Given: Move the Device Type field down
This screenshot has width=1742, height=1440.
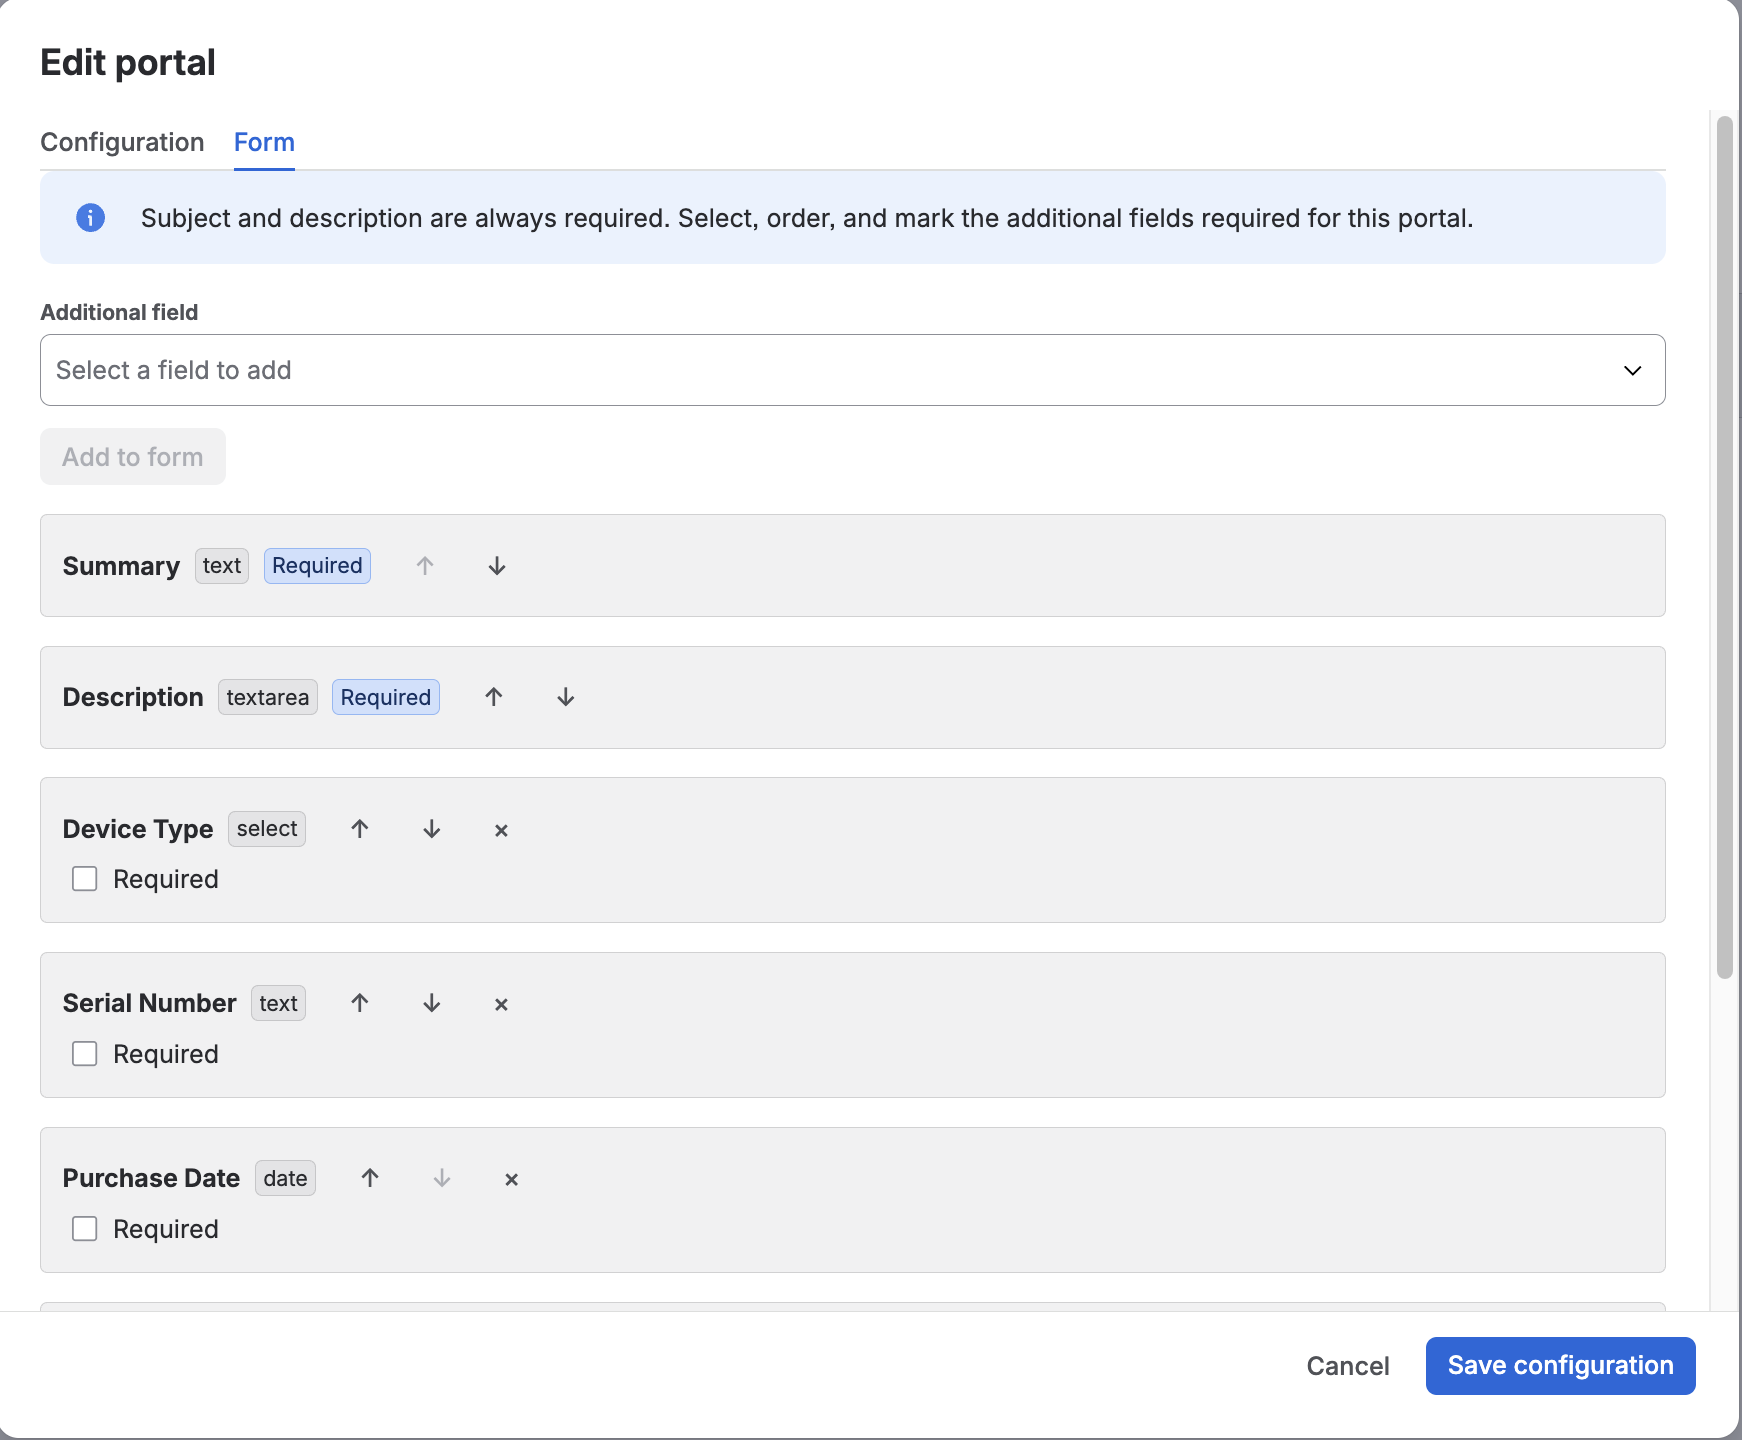Looking at the screenshot, I should pyautogui.click(x=432, y=829).
